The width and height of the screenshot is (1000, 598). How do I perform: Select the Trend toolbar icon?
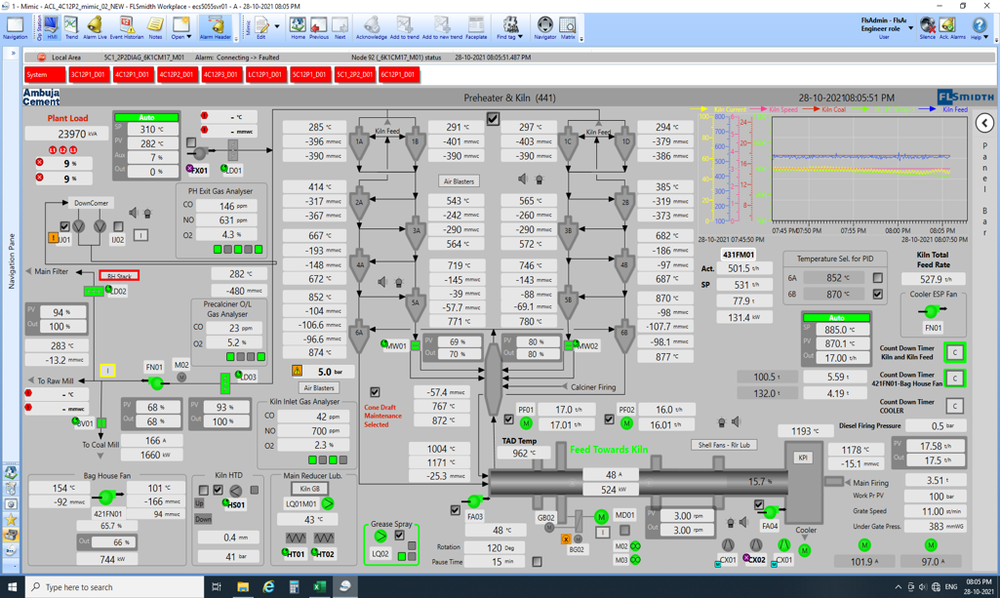pyautogui.click(x=72, y=26)
